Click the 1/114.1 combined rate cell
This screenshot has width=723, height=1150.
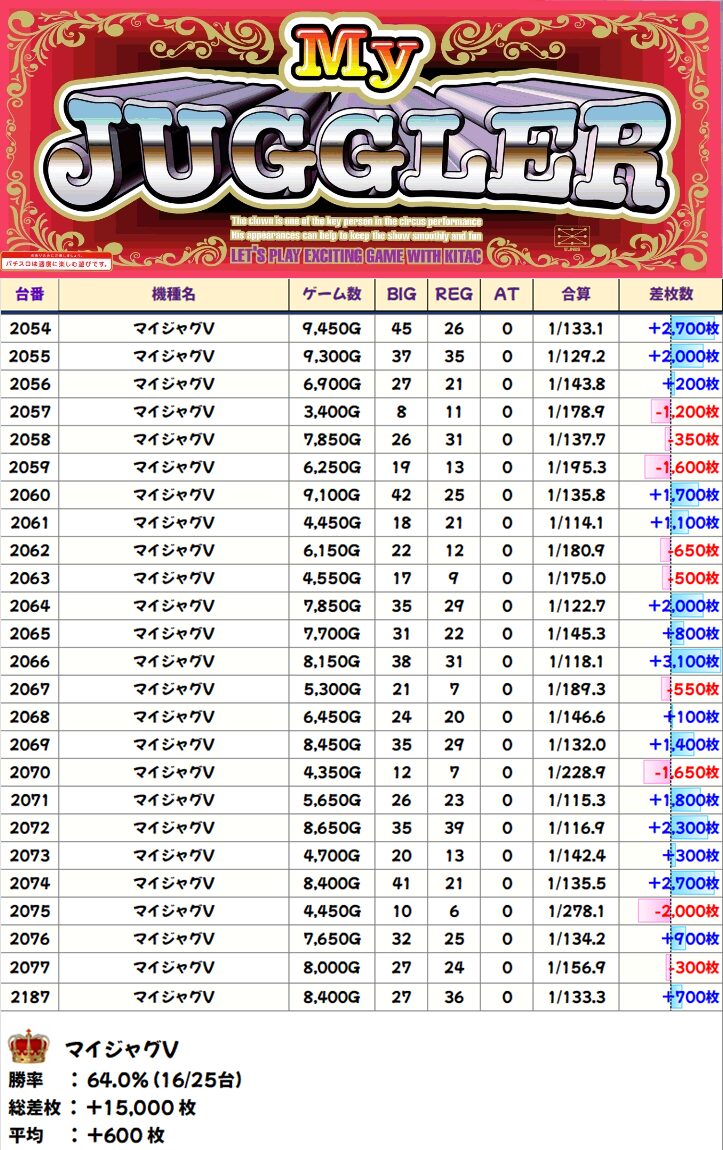click(x=576, y=523)
